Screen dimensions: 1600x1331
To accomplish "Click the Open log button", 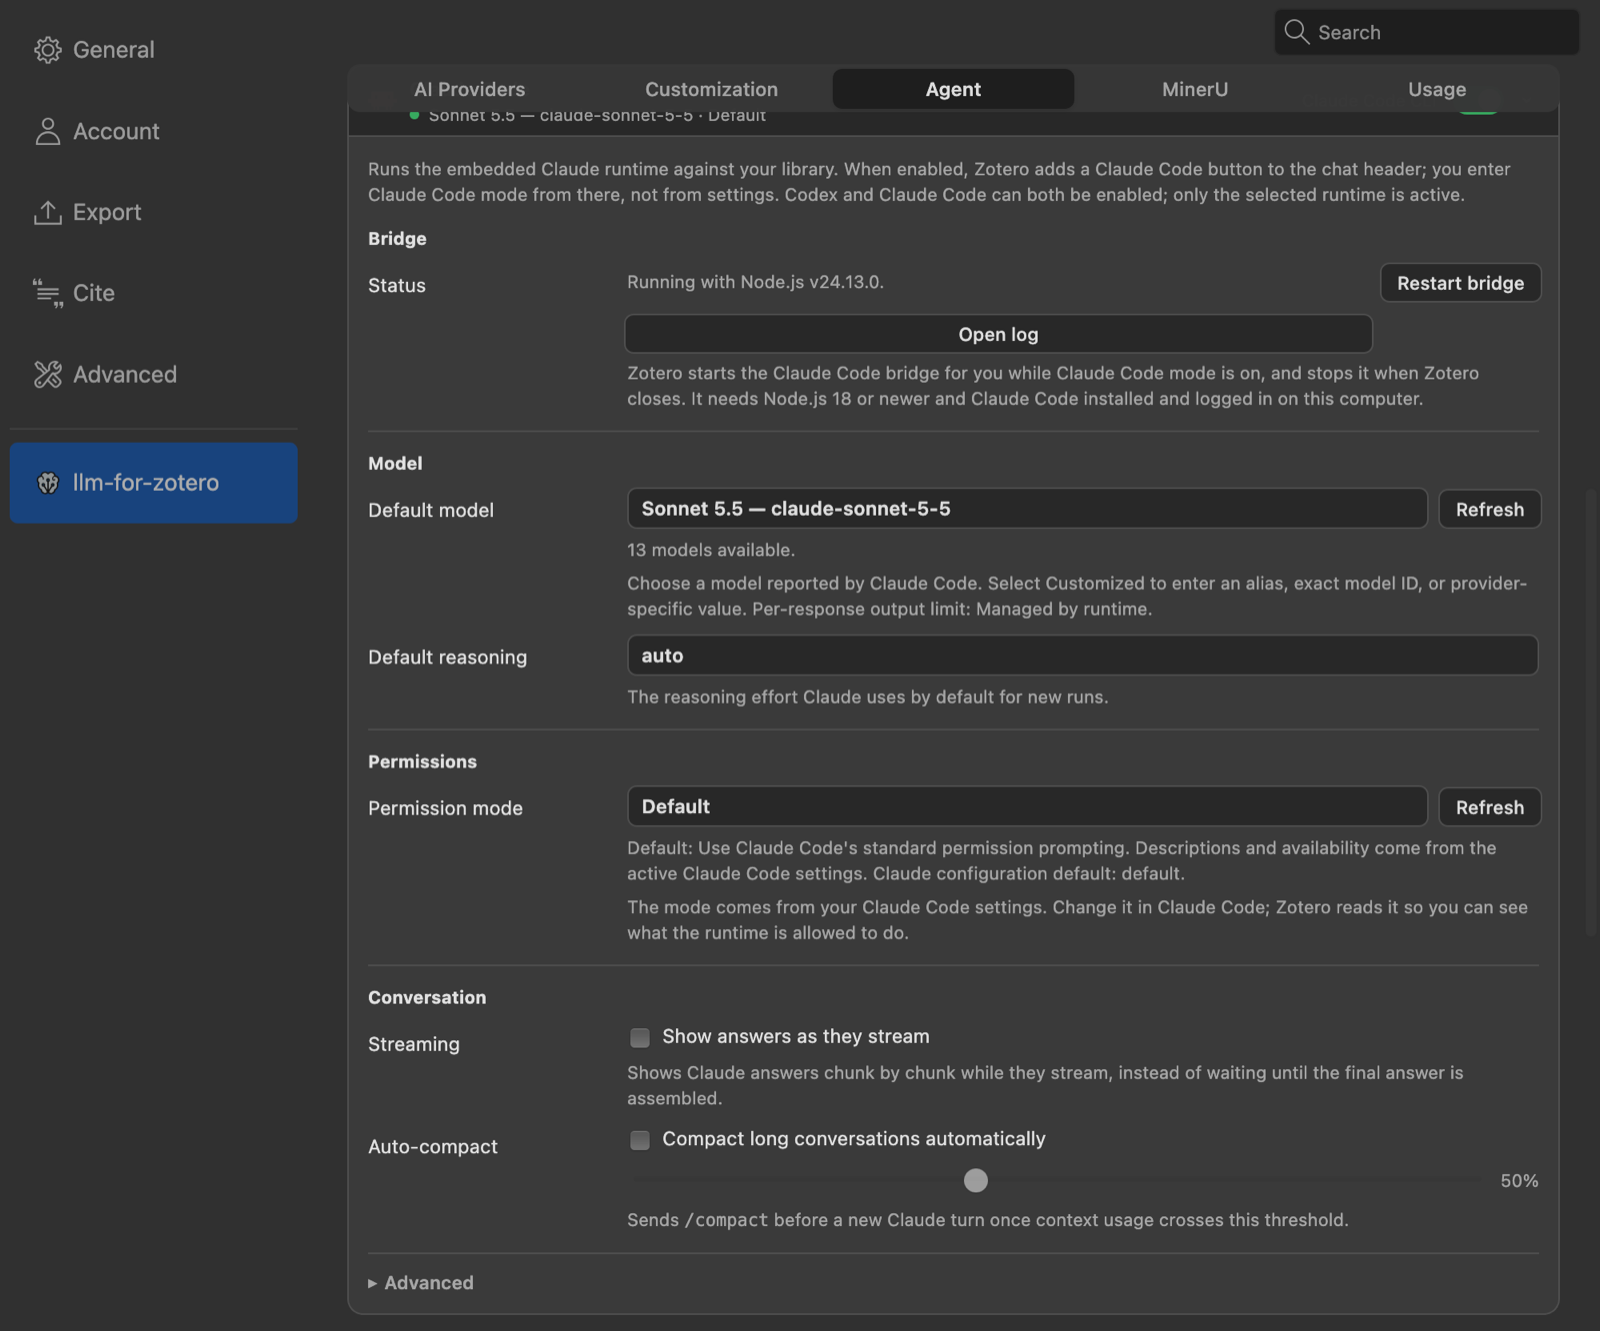I will pyautogui.click(x=998, y=334).
